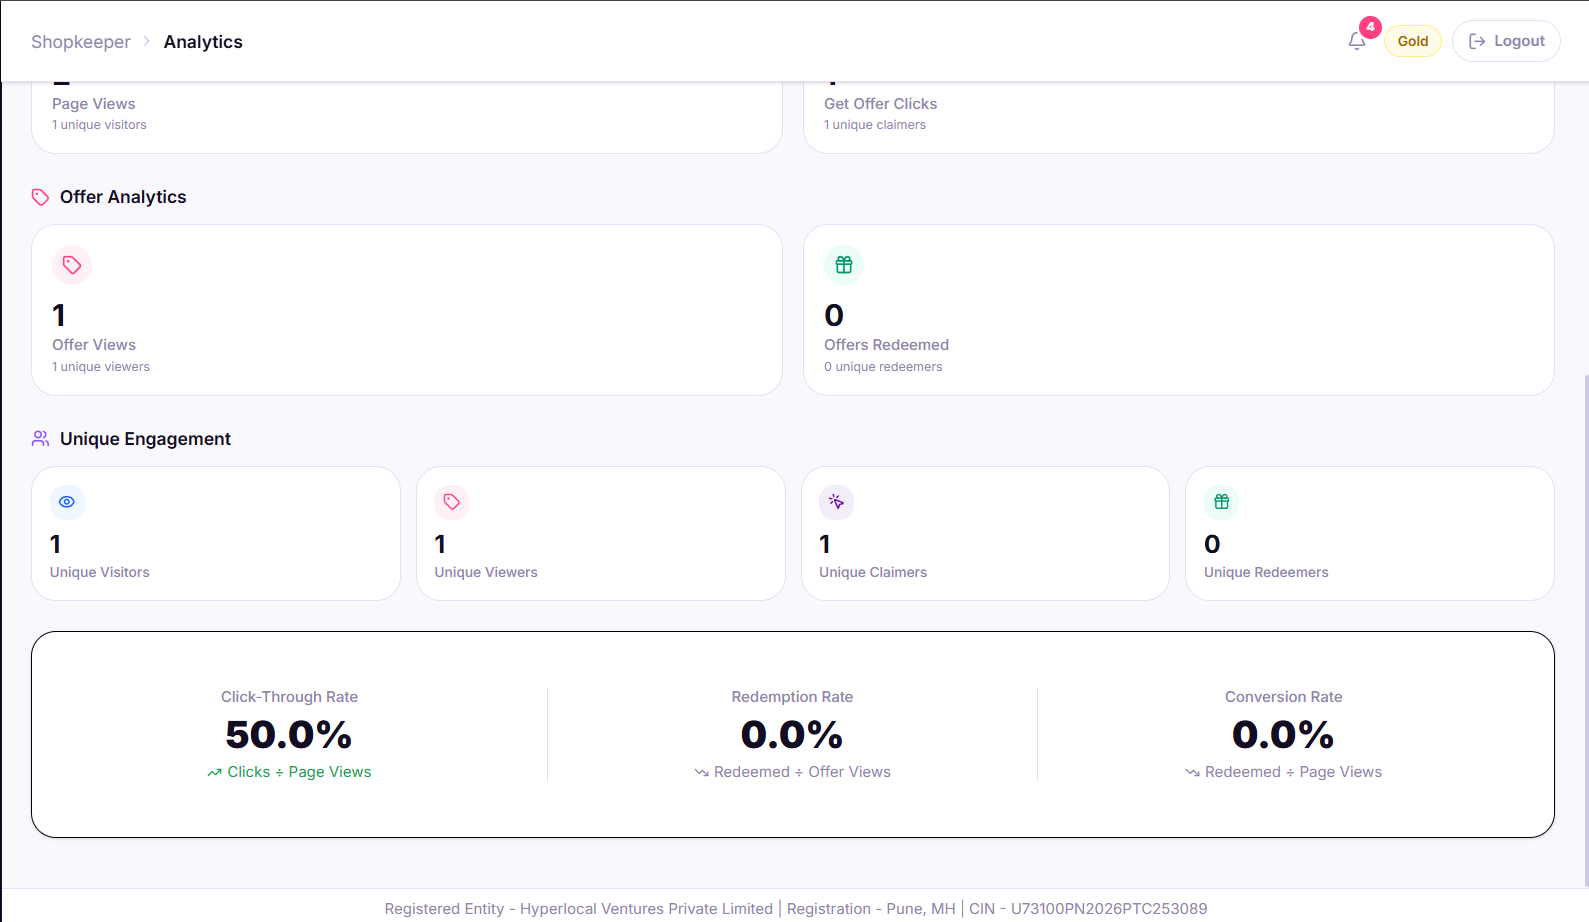Click the 'Clicks ÷ Page Views' formula text

(299, 772)
